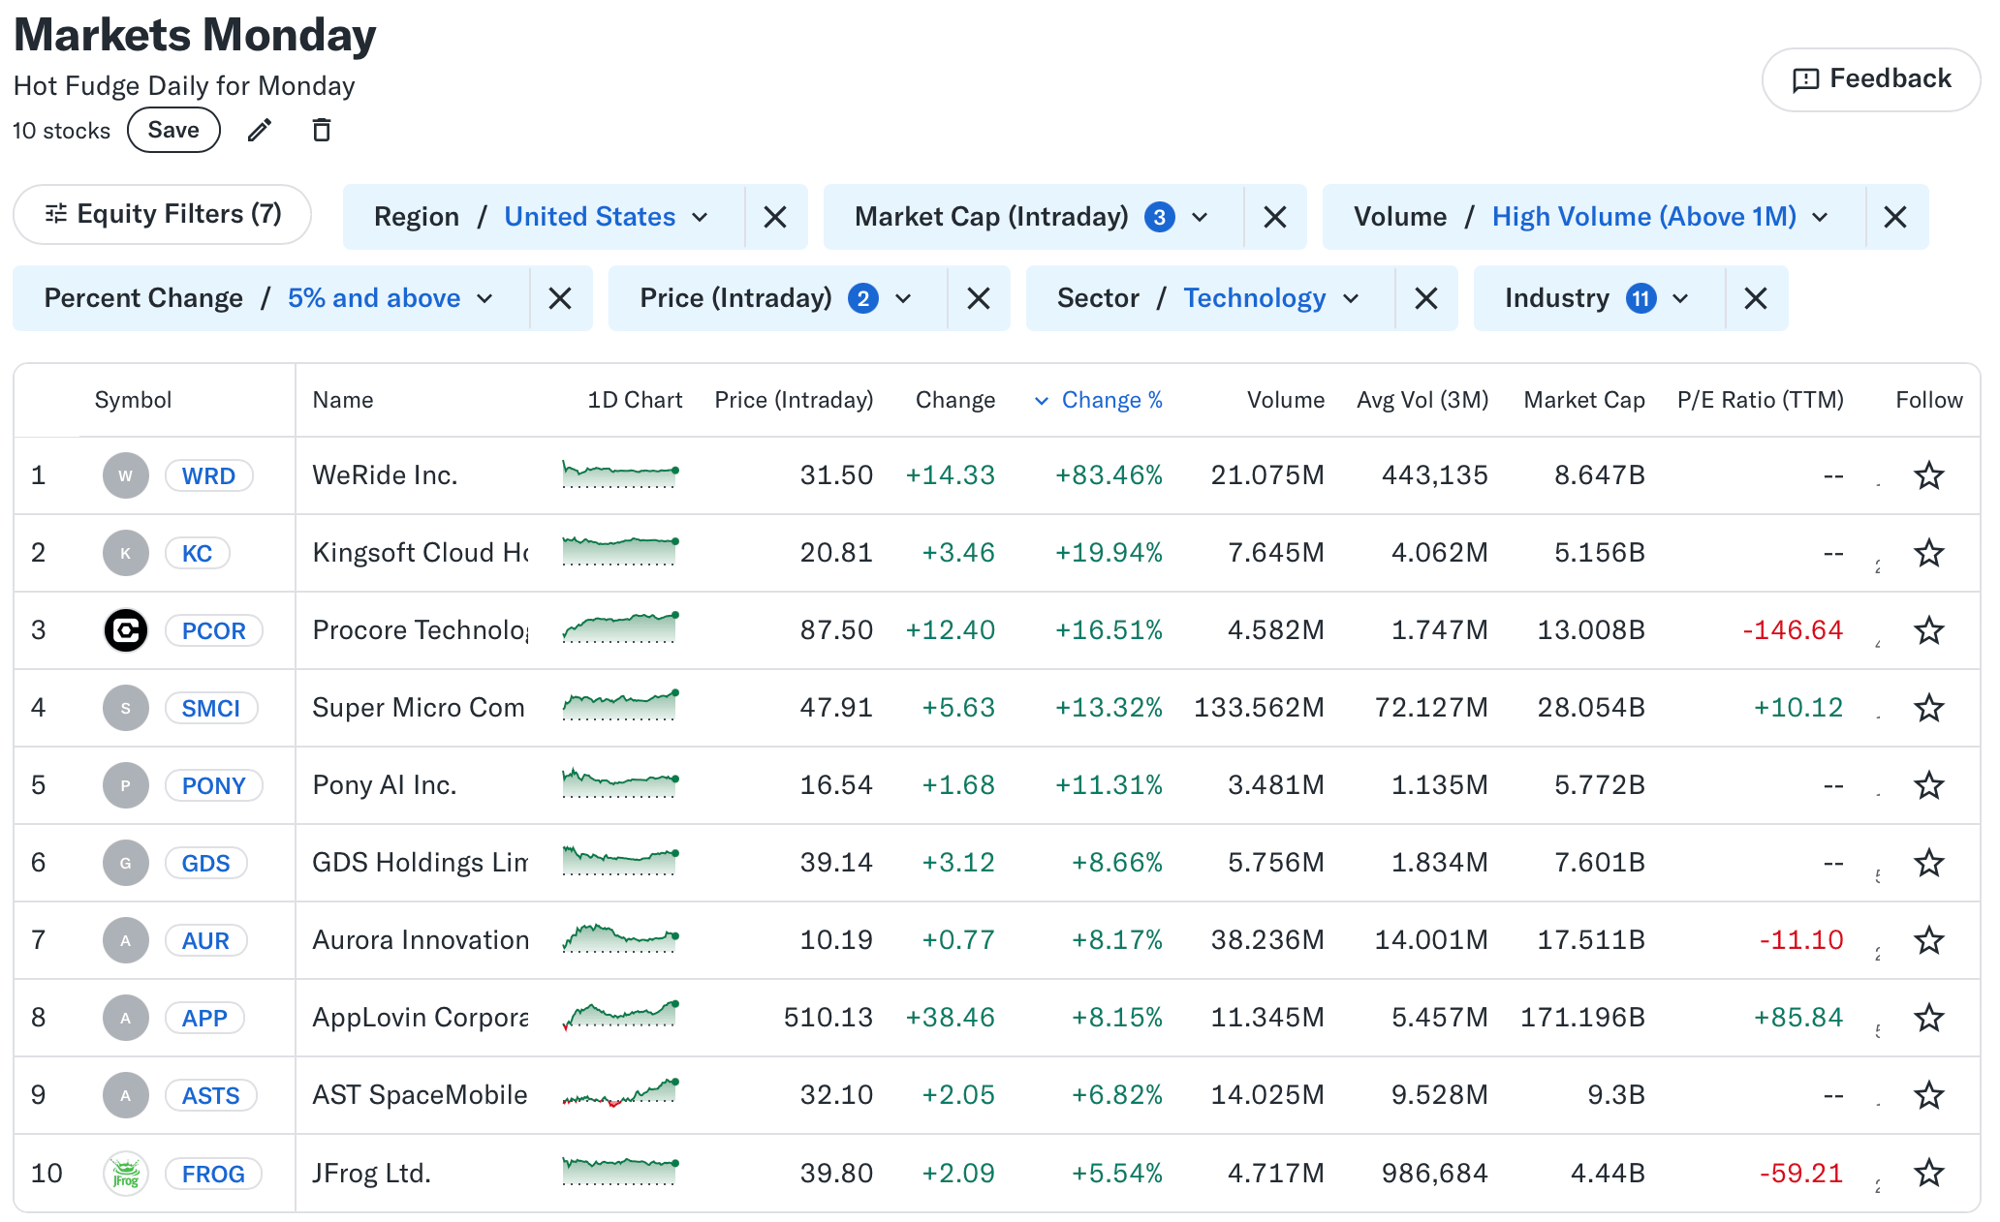
Task: Click the JFrog logo icon
Action: coord(126,1173)
